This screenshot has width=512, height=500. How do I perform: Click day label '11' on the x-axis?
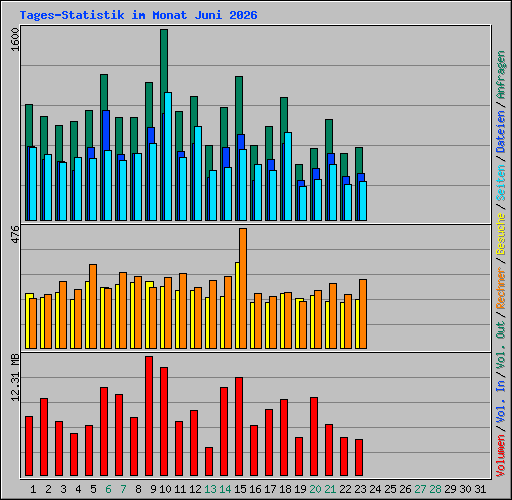180,489
